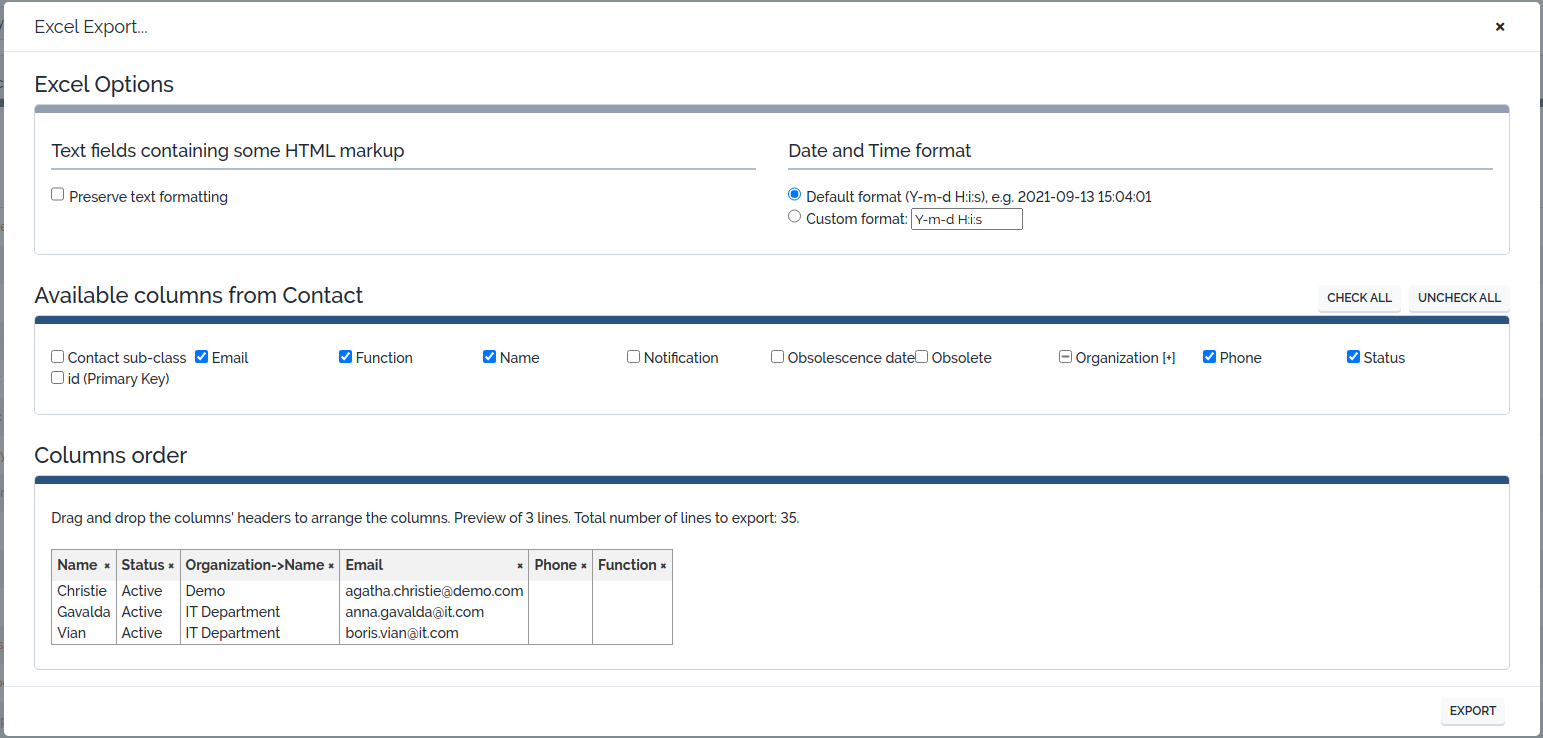Enable the Notification column
Image resolution: width=1543 pixels, height=738 pixels.
coord(633,356)
